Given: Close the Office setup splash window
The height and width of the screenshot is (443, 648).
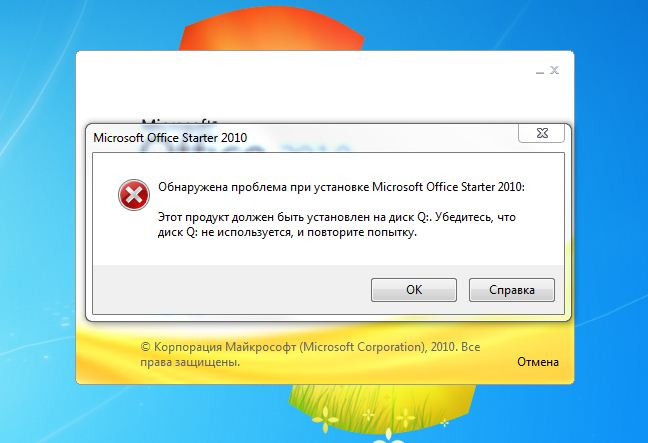Looking at the screenshot, I should click(x=554, y=71).
